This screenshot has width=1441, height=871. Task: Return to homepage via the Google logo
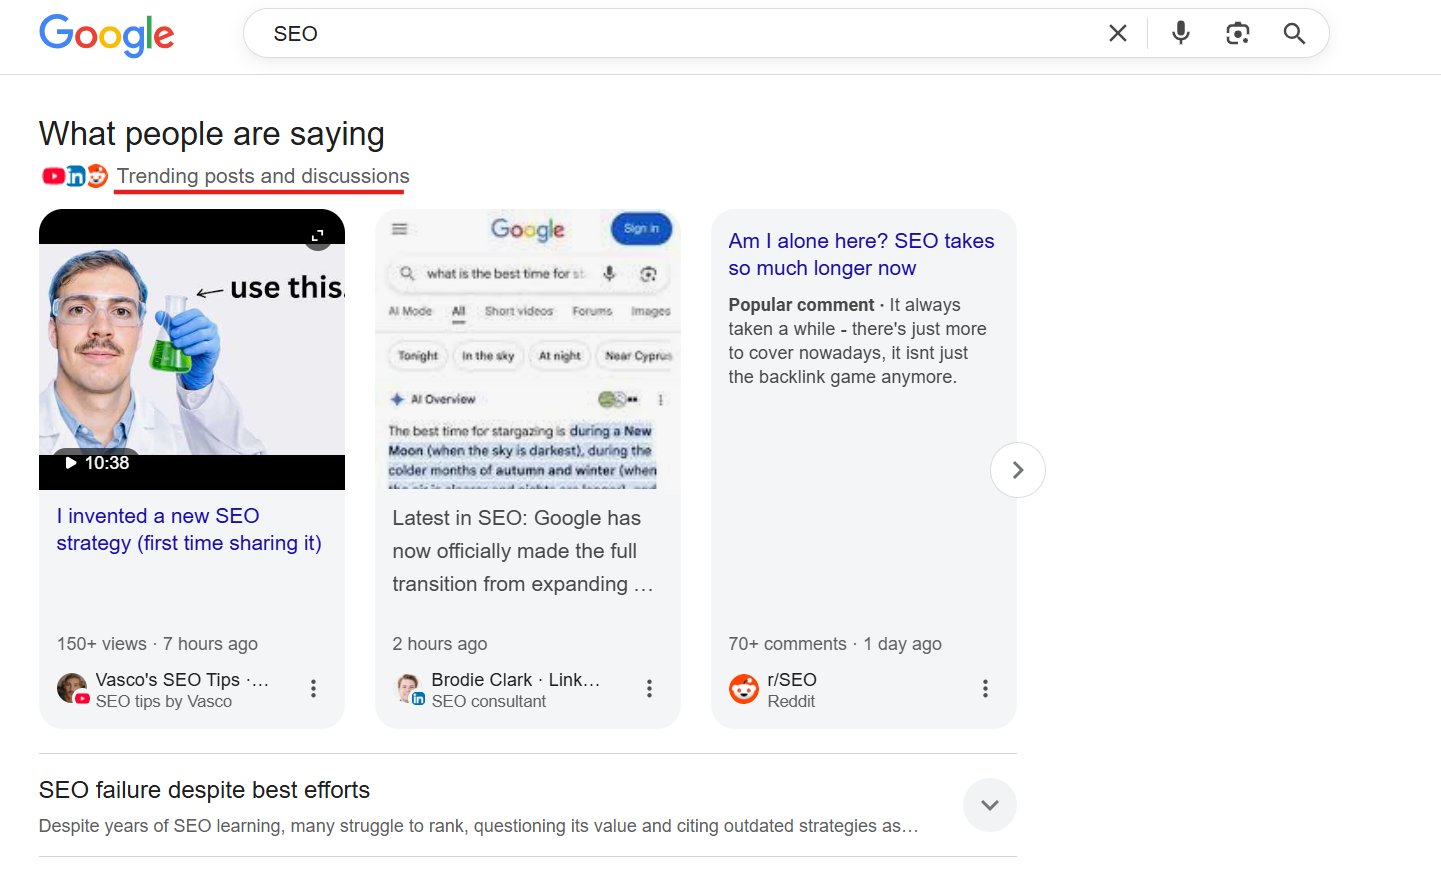106,34
